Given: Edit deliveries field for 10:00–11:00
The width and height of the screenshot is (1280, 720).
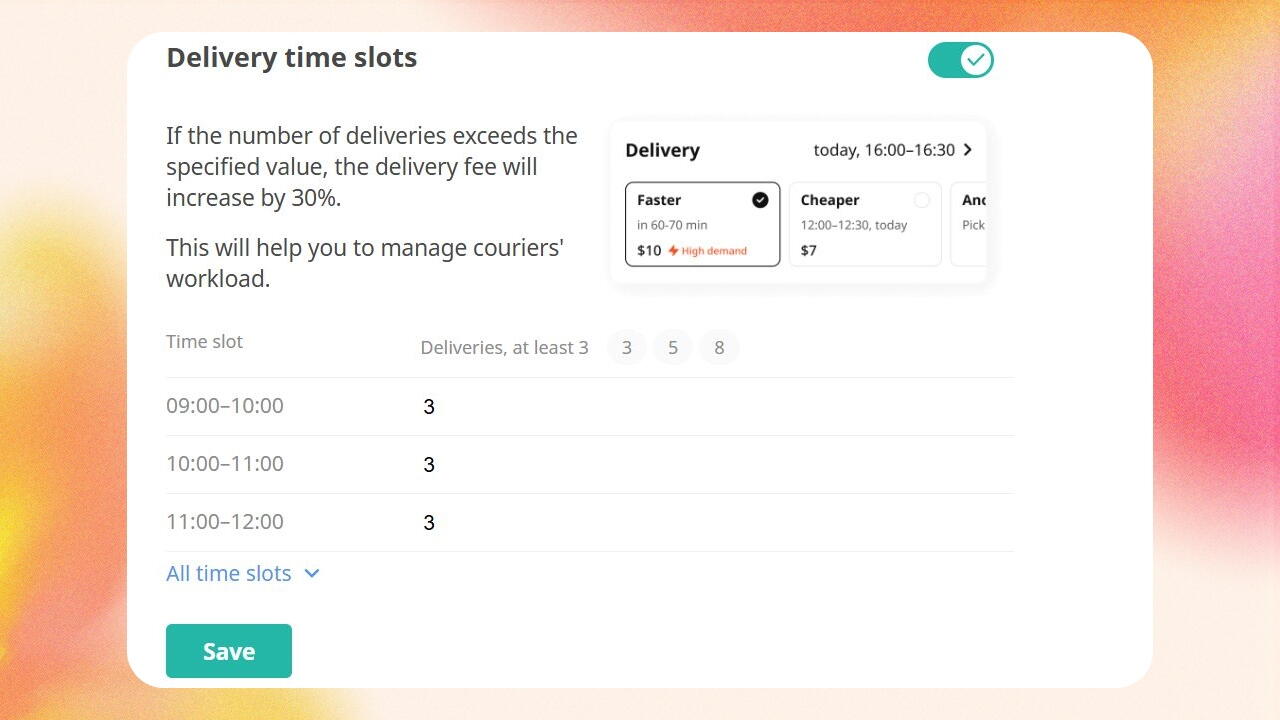Looking at the screenshot, I should [716, 464].
